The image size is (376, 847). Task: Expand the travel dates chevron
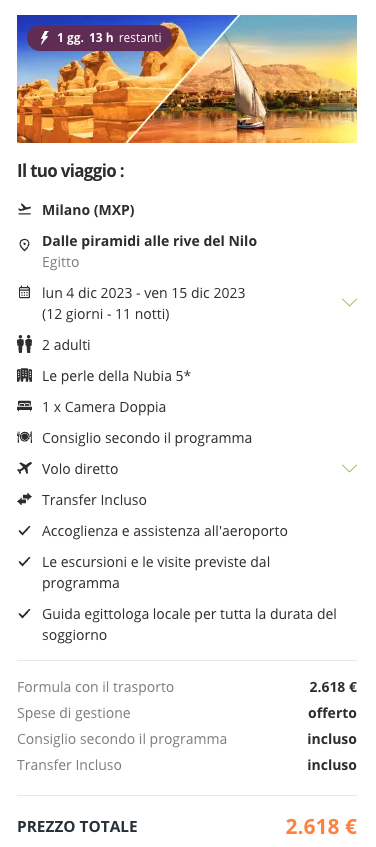[350, 302]
